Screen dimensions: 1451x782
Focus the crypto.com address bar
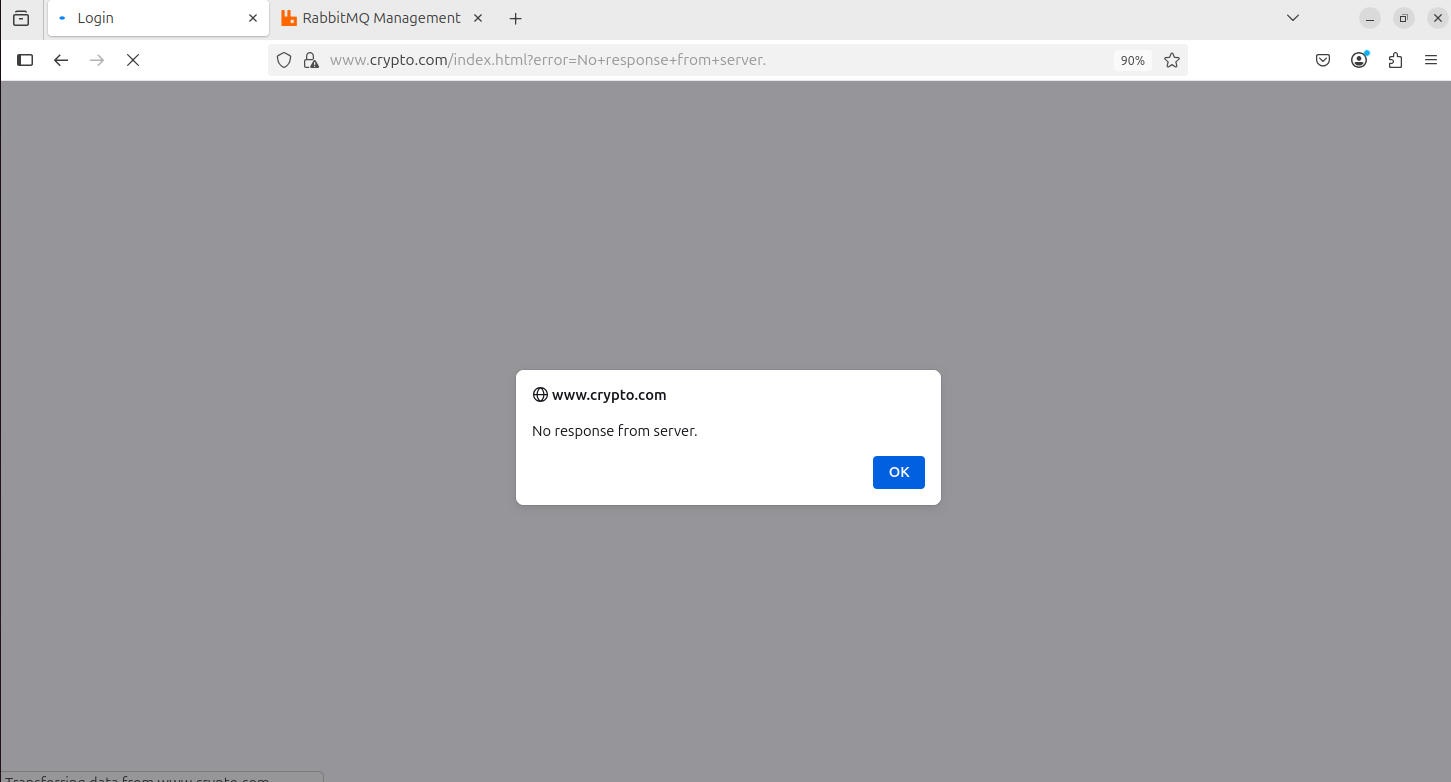[x=700, y=60]
